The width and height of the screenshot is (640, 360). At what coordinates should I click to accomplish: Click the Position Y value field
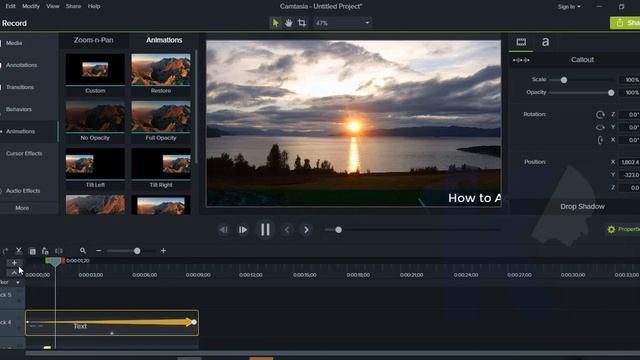pos(630,175)
